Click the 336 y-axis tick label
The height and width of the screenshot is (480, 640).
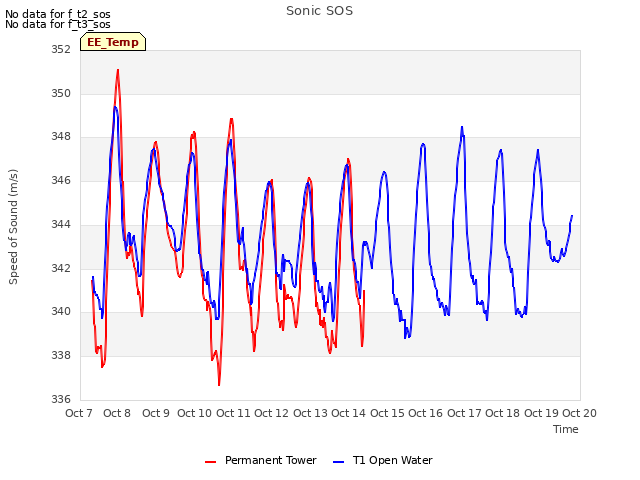point(61,399)
